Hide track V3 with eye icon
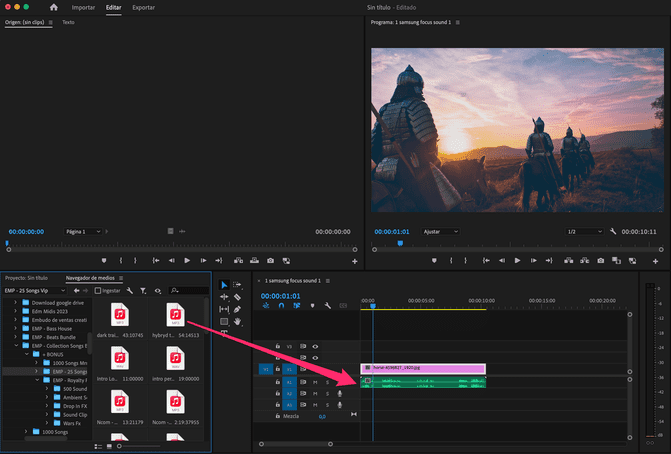 tap(315, 346)
